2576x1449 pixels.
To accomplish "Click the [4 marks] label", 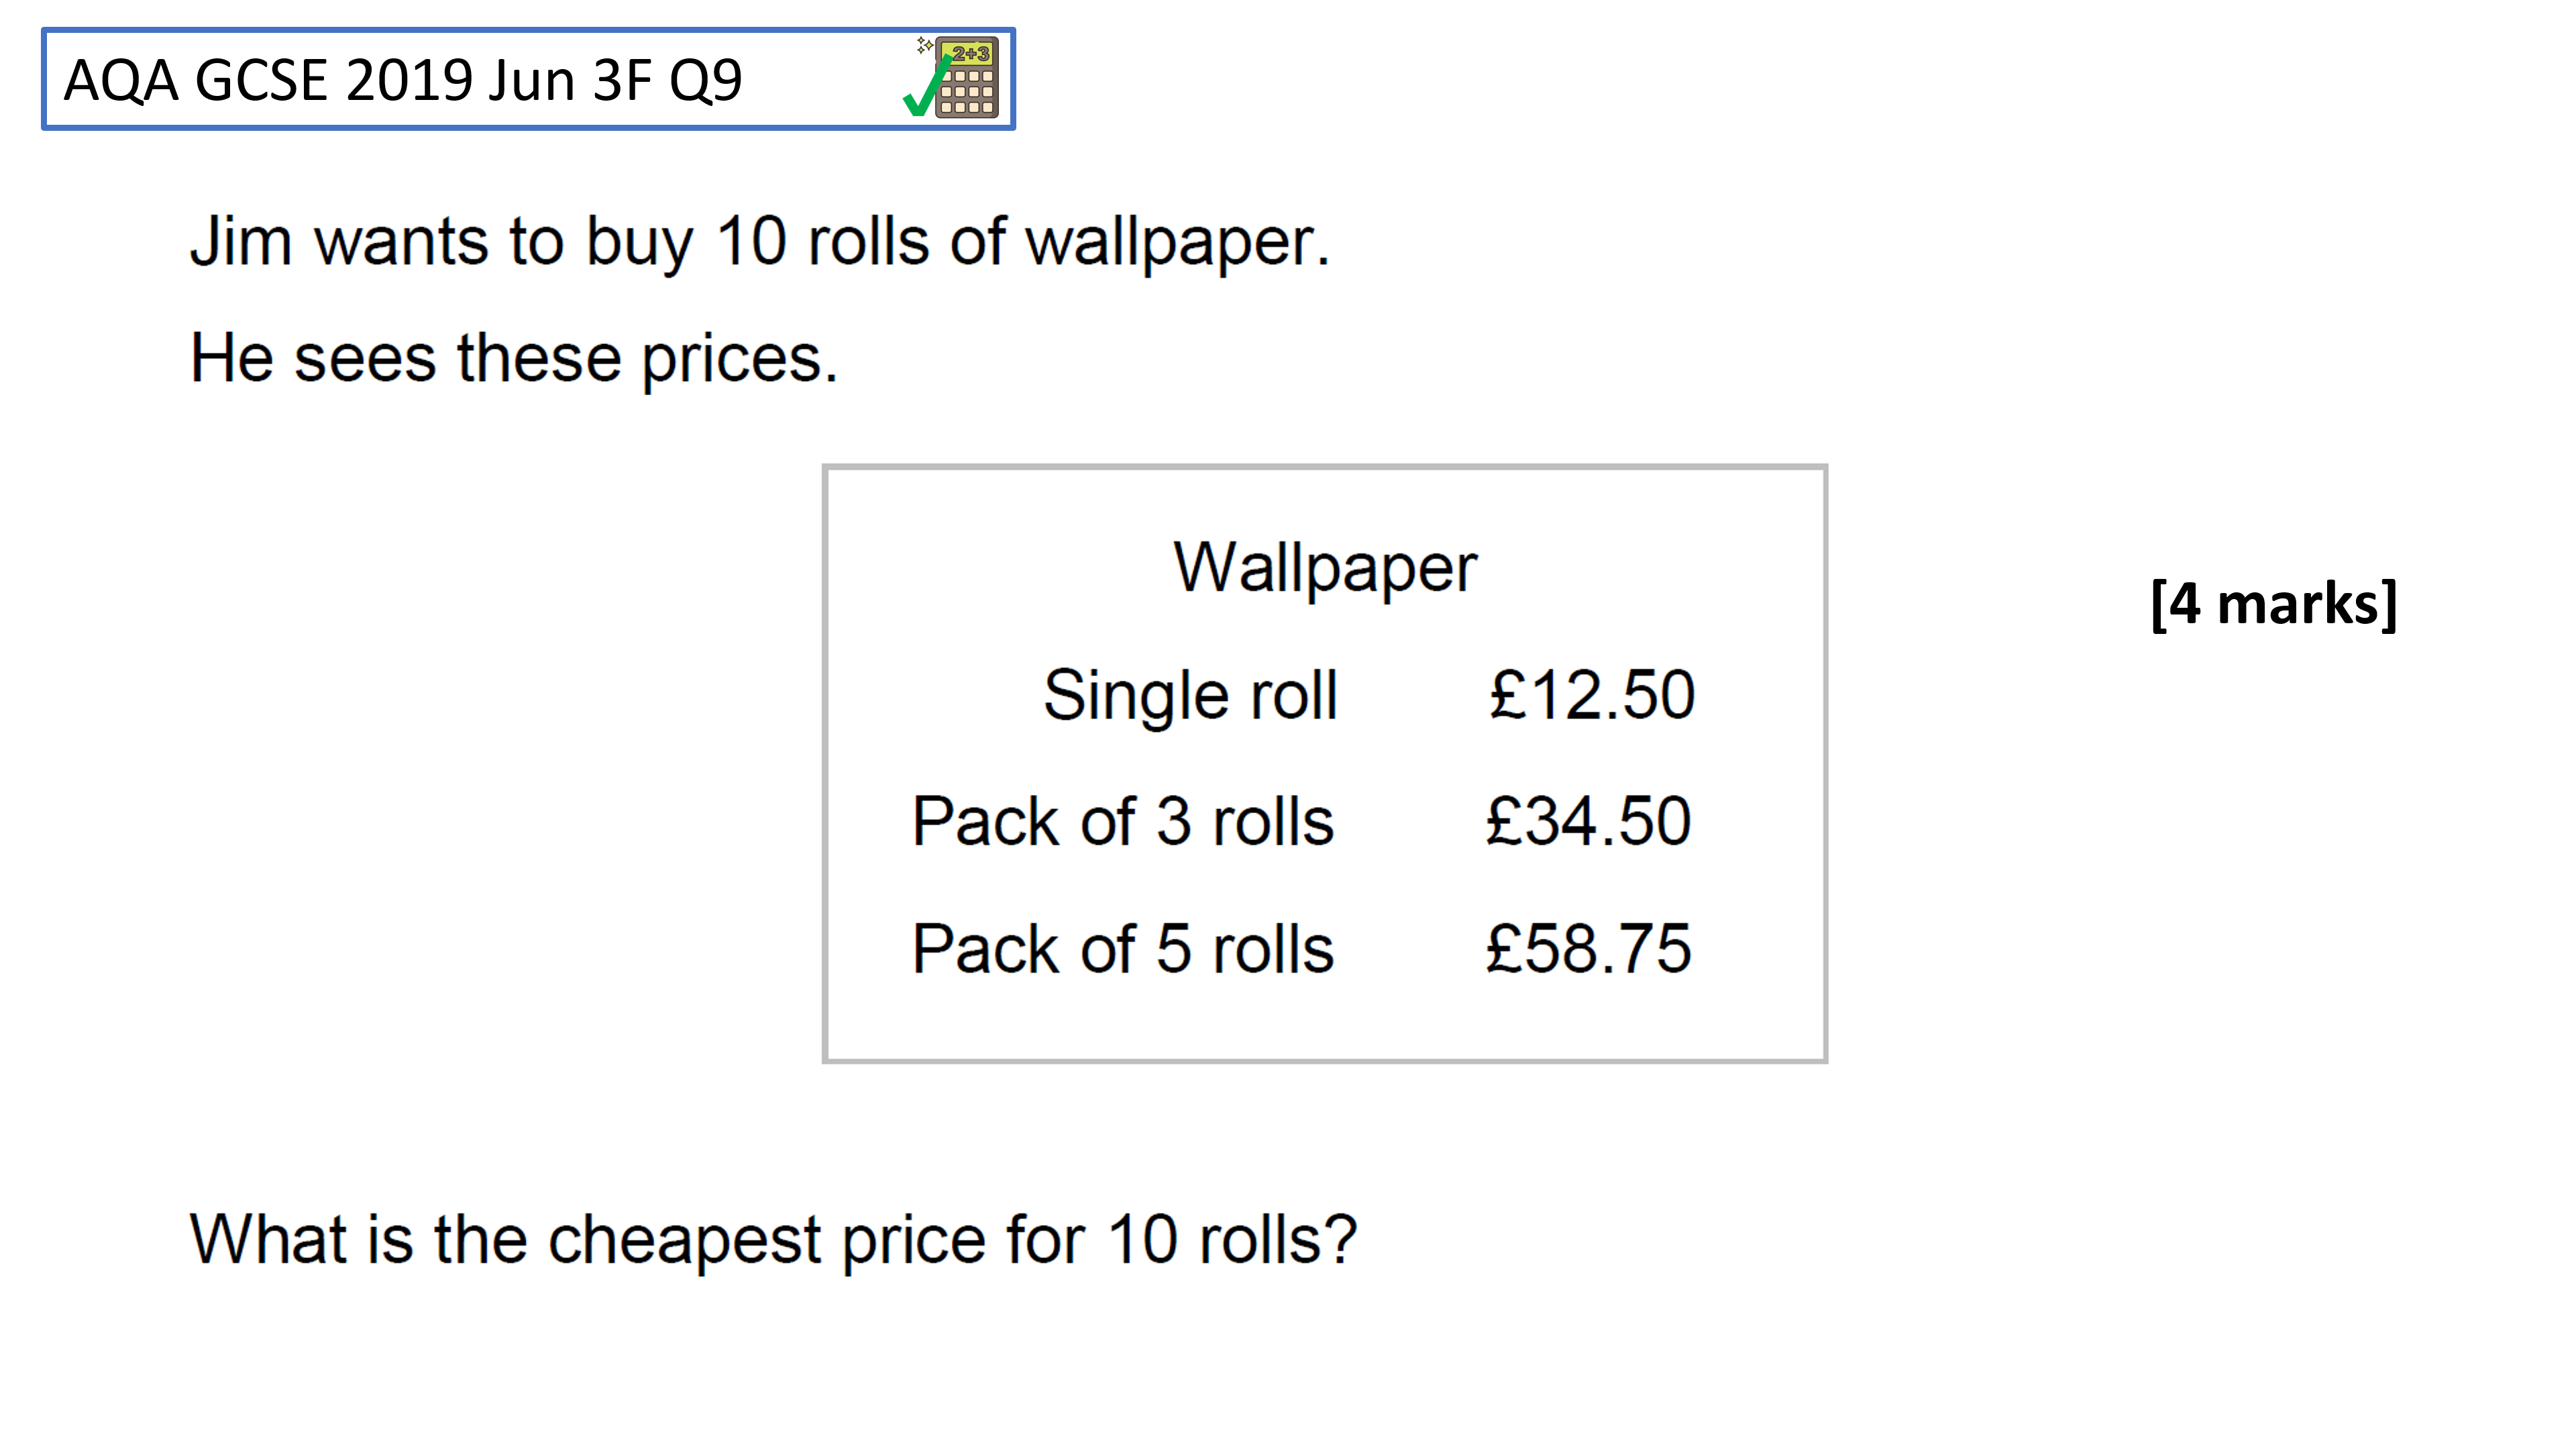I will pyautogui.click(x=2273, y=604).
